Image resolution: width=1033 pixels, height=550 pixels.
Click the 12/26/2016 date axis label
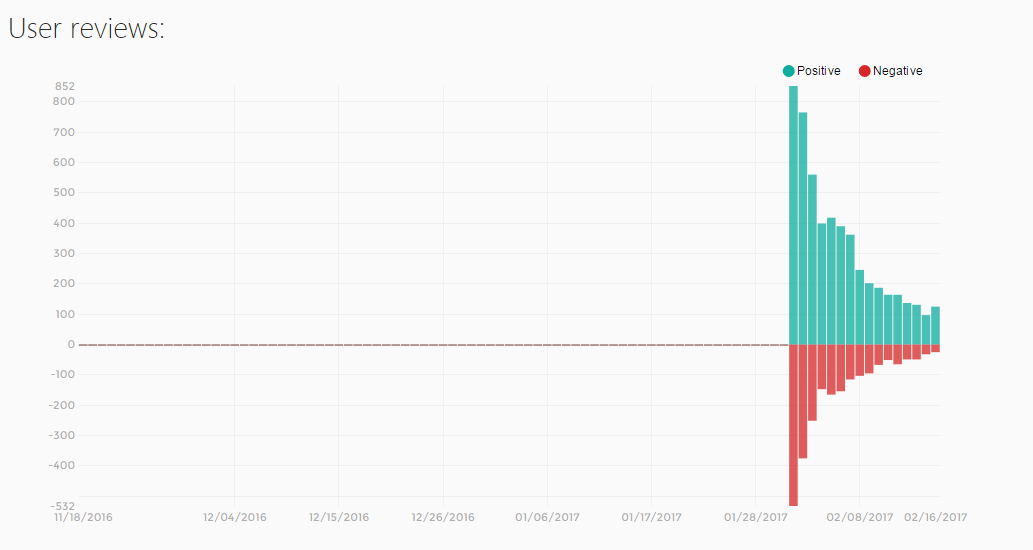click(443, 517)
